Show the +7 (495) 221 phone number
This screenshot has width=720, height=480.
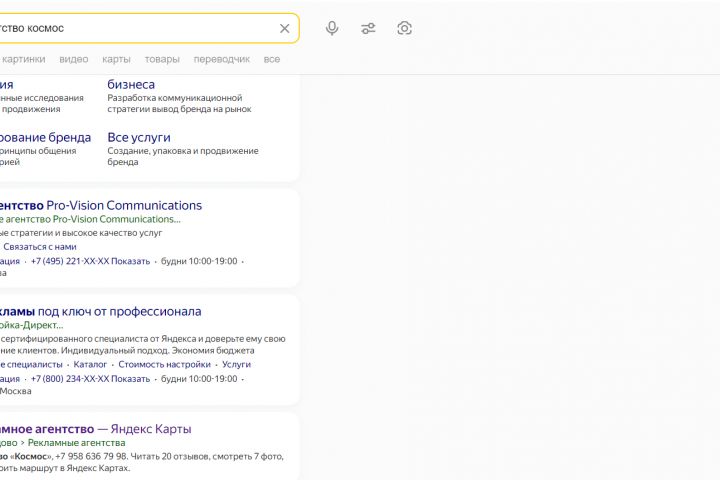90,261
